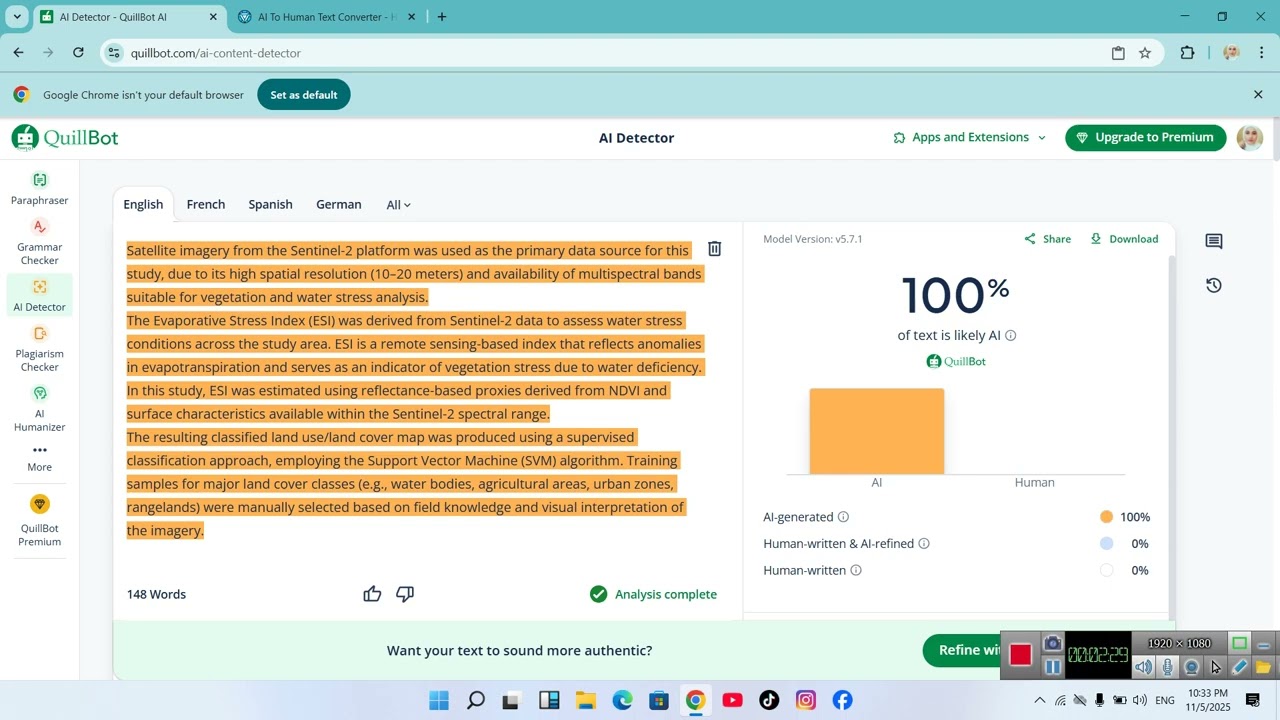Toggle webcam overlay in recorder
This screenshot has height=720, width=1280.
click(1191, 667)
